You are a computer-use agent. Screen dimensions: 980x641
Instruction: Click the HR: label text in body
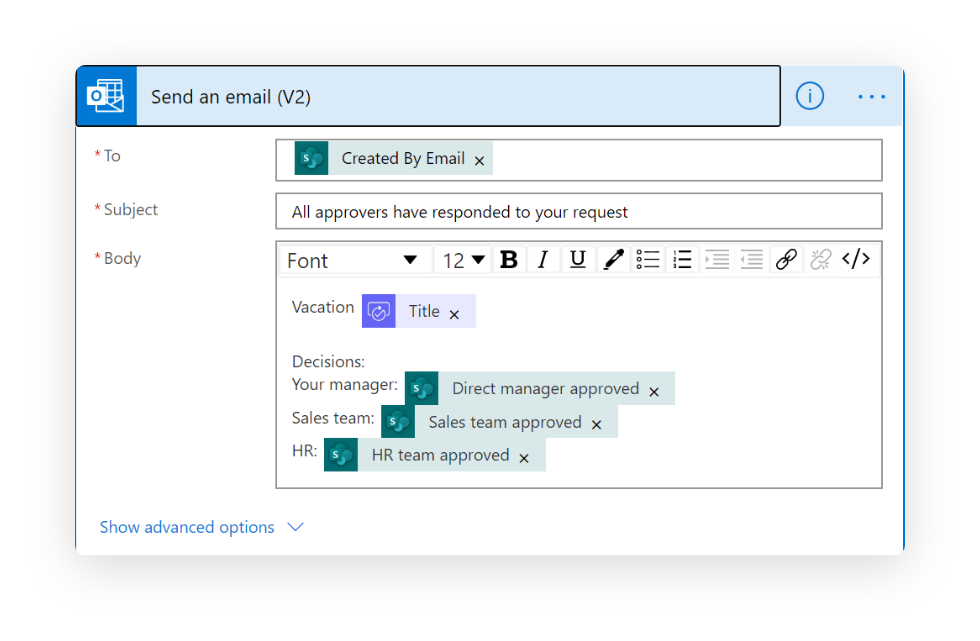pyautogui.click(x=304, y=451)
